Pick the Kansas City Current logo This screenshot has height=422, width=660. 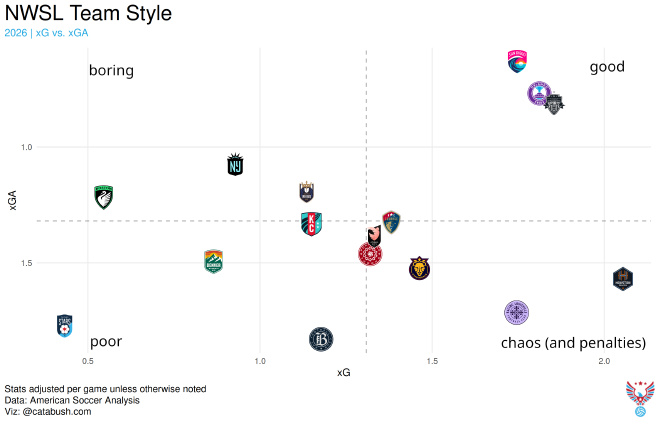(311, 224)
